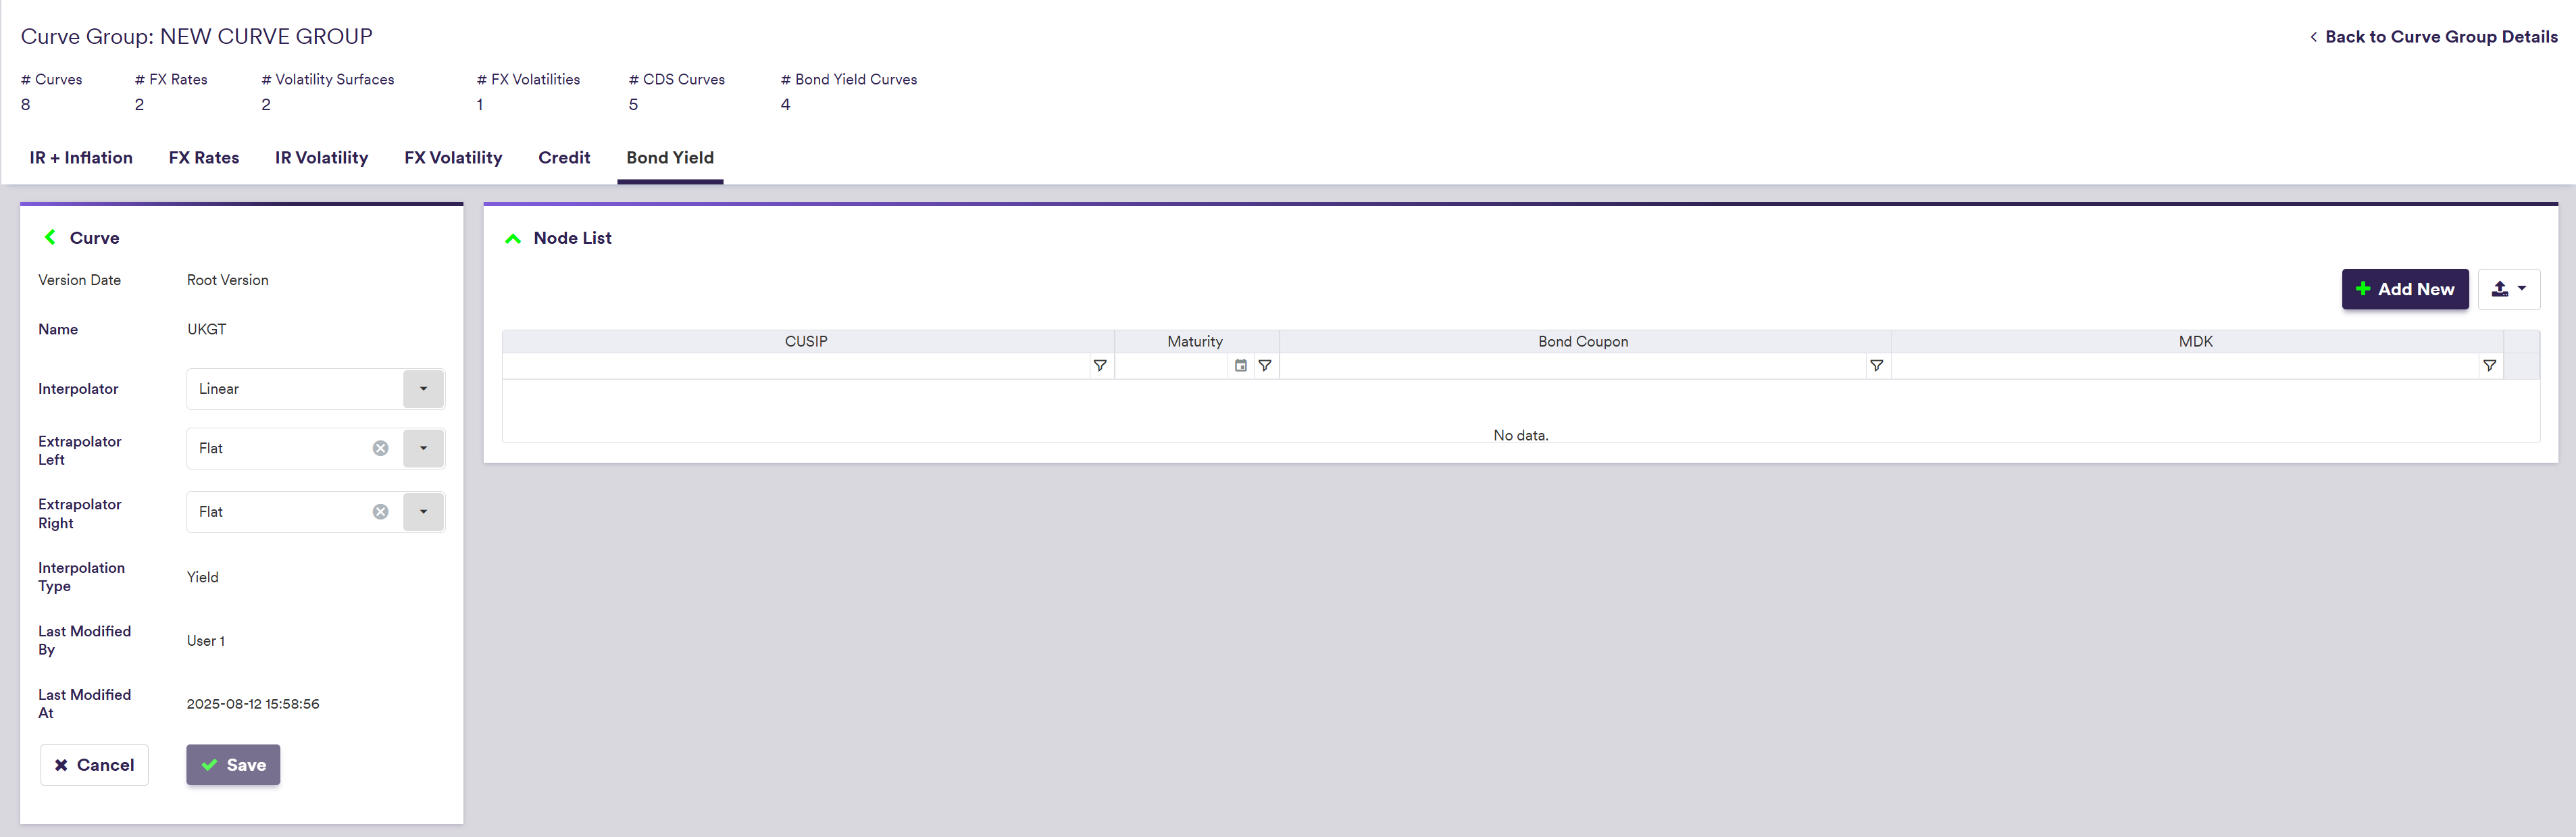Clear the Extrapolator Right value
The width and height of the screenshot is (2576, 837).
click(380, 512)
